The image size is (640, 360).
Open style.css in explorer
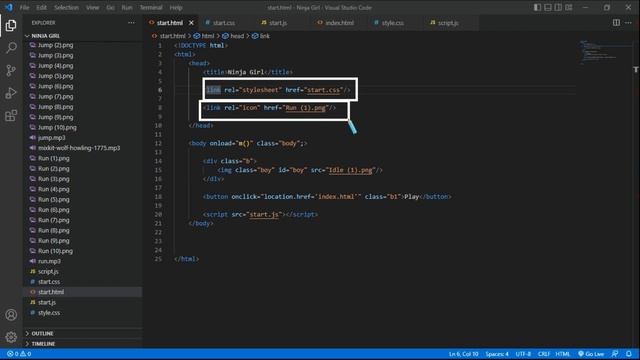[49, 313]
